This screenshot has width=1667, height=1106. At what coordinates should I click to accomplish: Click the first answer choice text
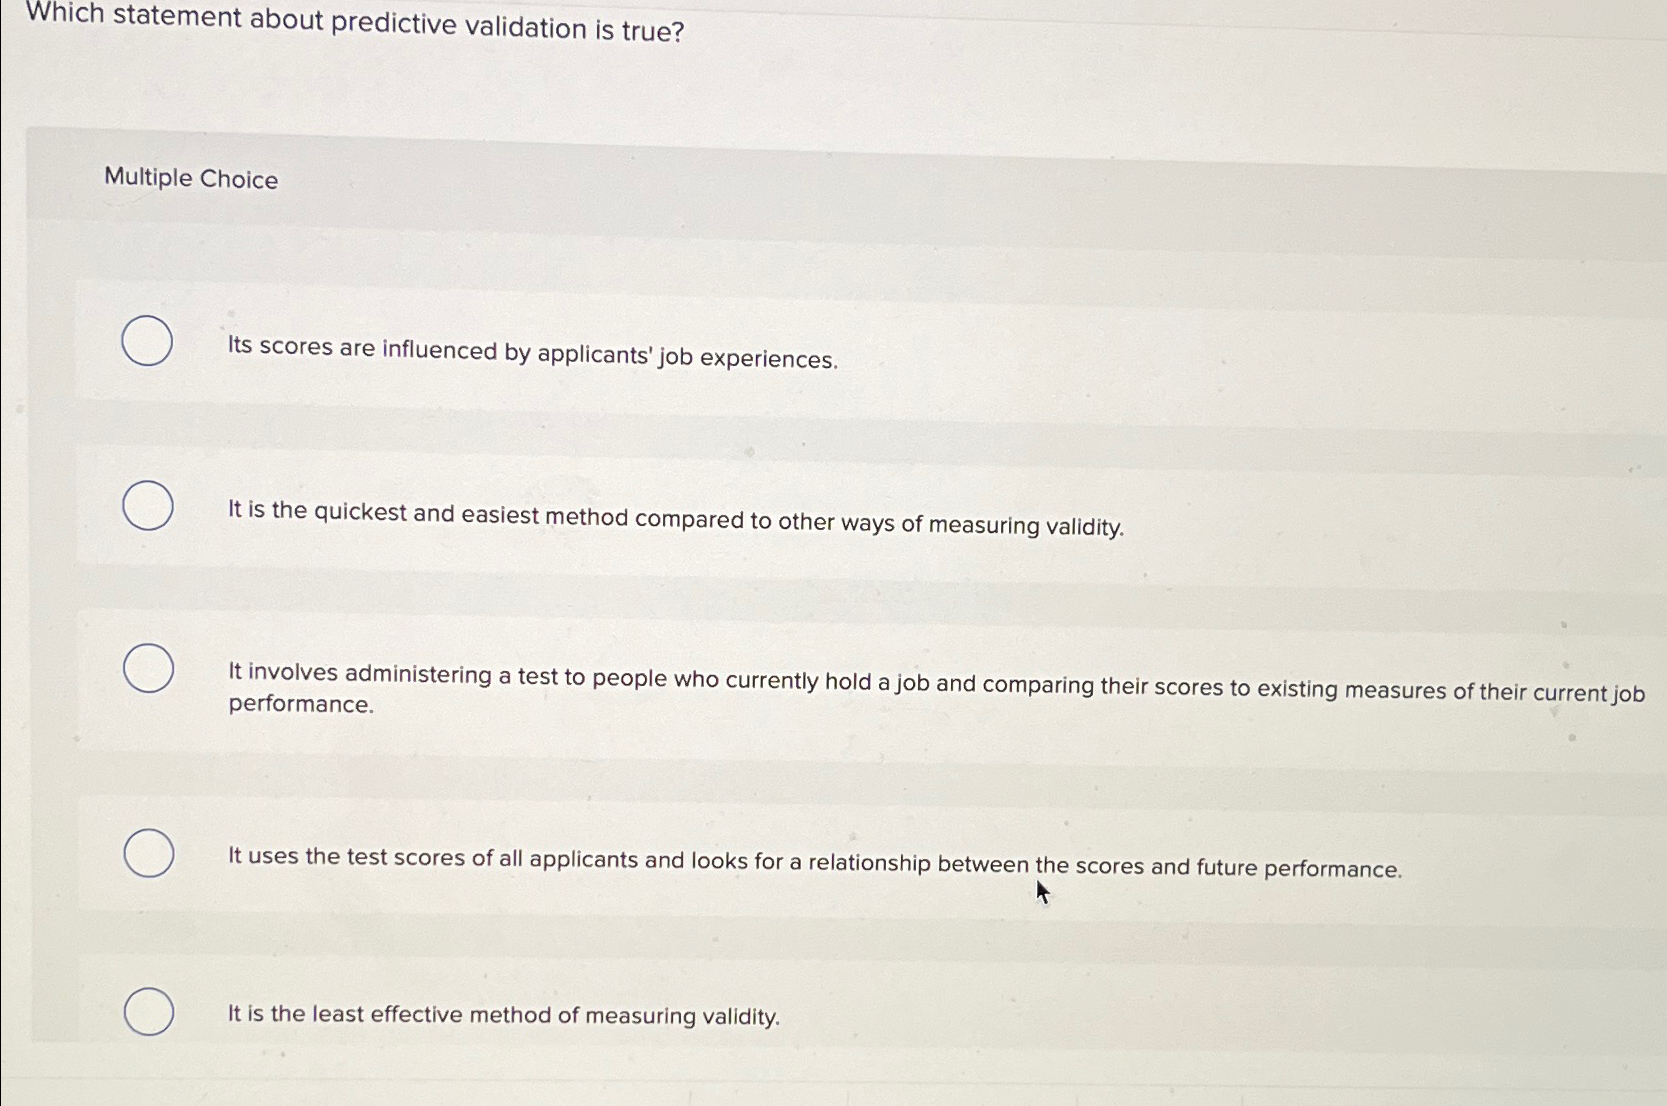pyautogui.click(x=532, y=352)
